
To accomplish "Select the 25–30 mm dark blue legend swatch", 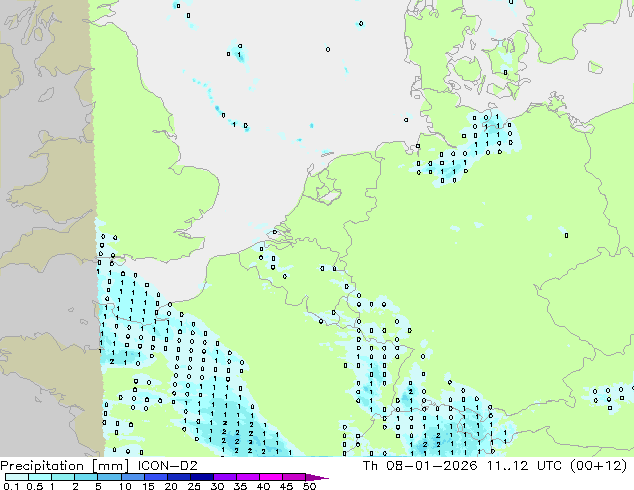I will point(202,477).
